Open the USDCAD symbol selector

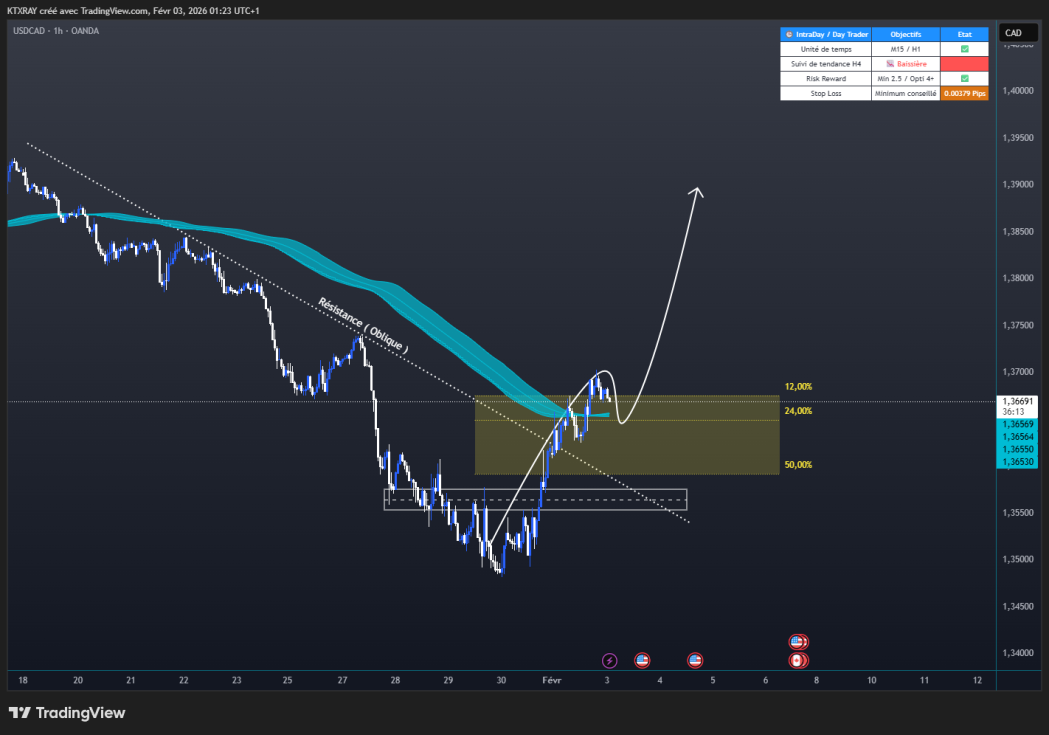(x=27, y=30)
